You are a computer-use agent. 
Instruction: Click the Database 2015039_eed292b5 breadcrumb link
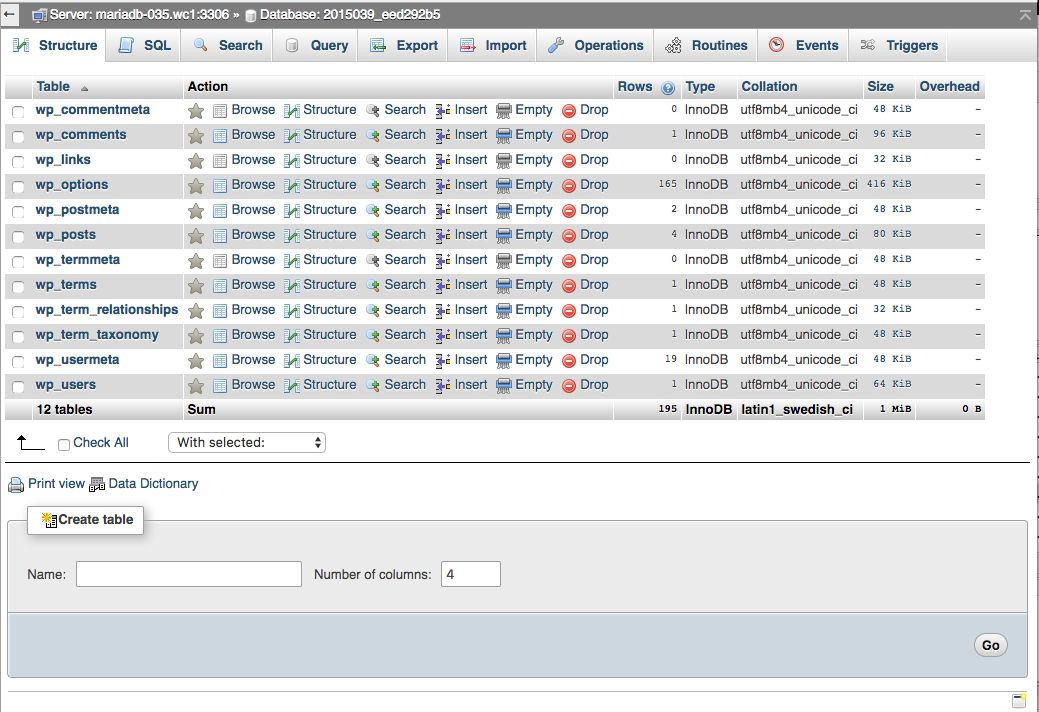[x=349, y=15]
